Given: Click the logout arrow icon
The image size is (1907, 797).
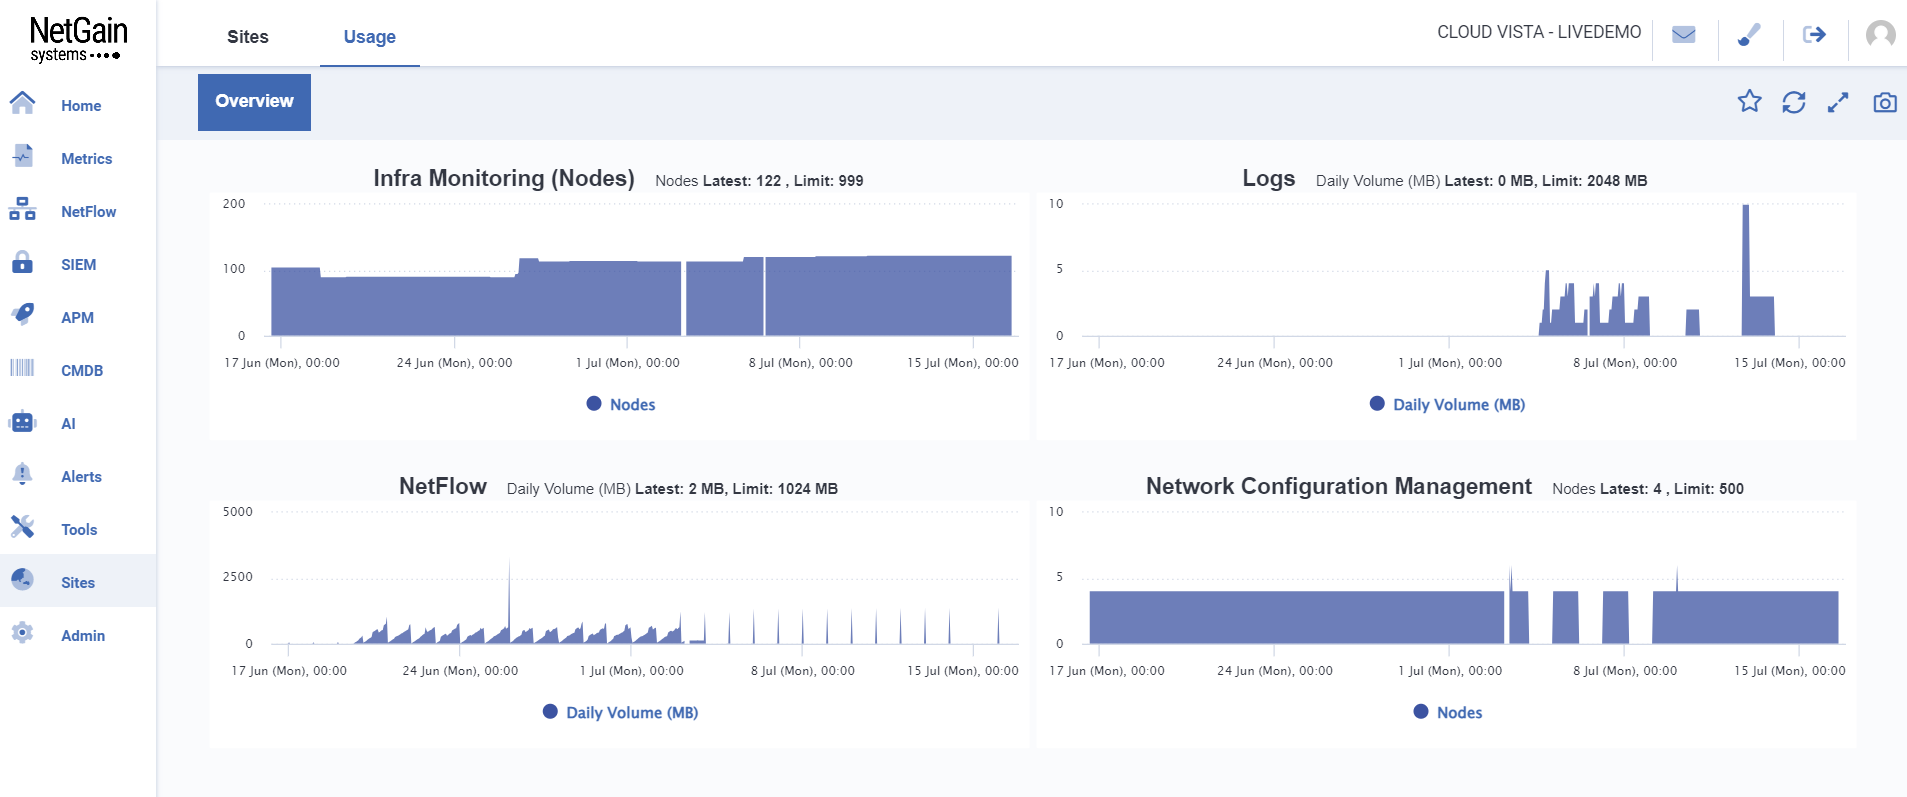Looking at the screenshot, I should tap(1814, 35).
